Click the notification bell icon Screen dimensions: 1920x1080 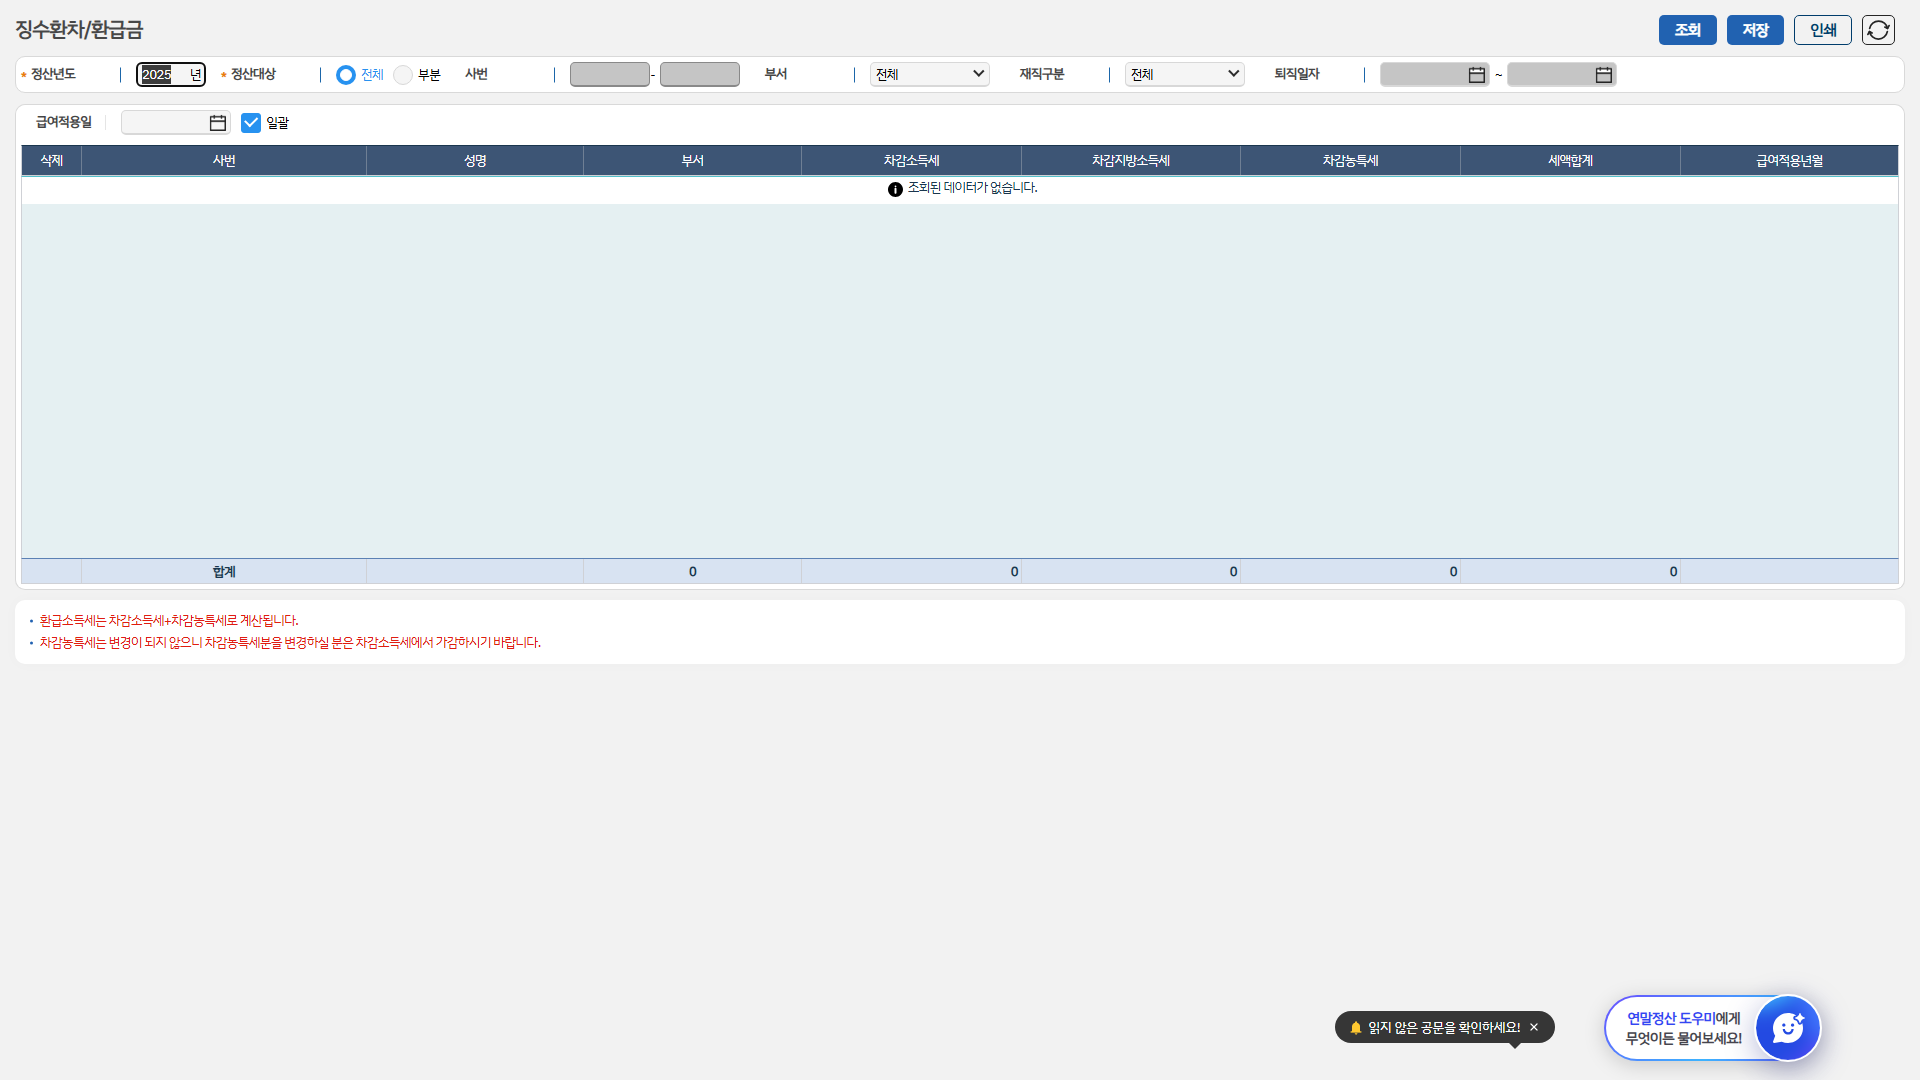(x=1355, y=1027)
